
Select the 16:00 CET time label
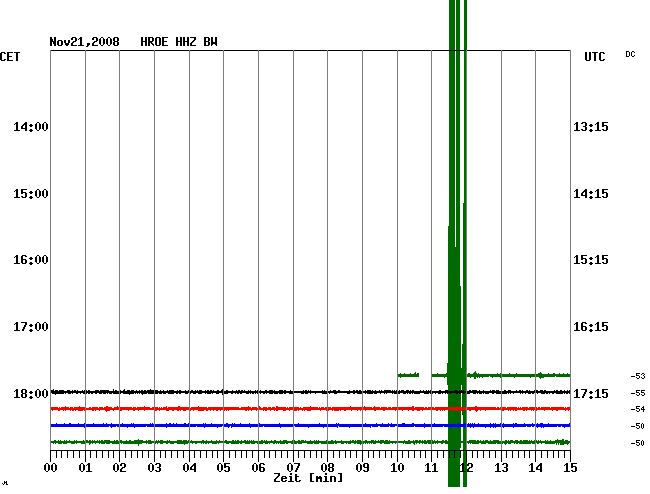coord(31,260)
